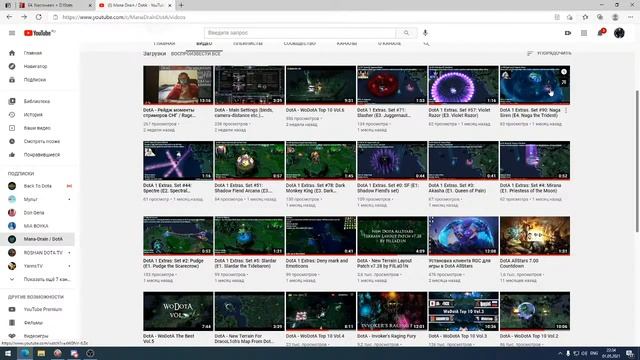
Task: Open DotA Main Settings video thumbnail
Action: pyautogui.click(x=249, y=85)
